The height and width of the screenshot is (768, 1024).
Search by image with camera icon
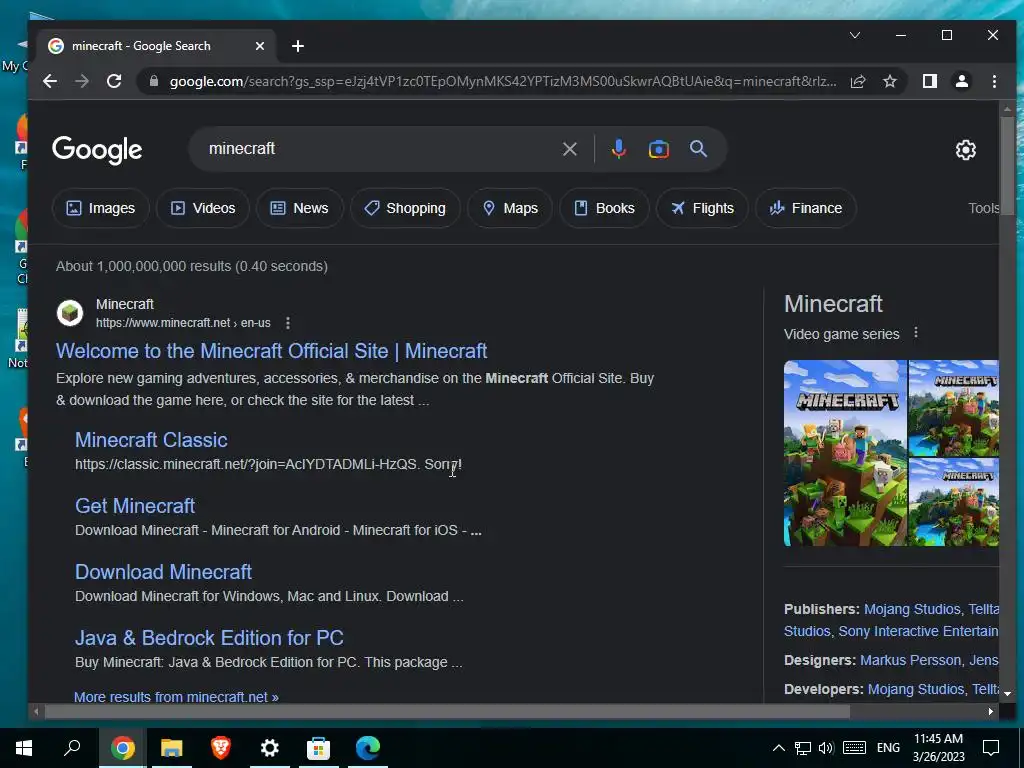[658, 149]
